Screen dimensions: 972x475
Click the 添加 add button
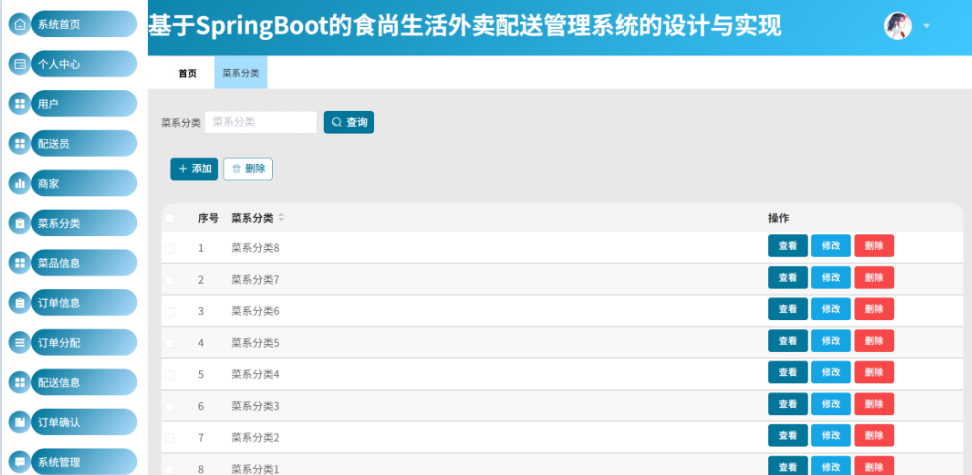[194, 169]
